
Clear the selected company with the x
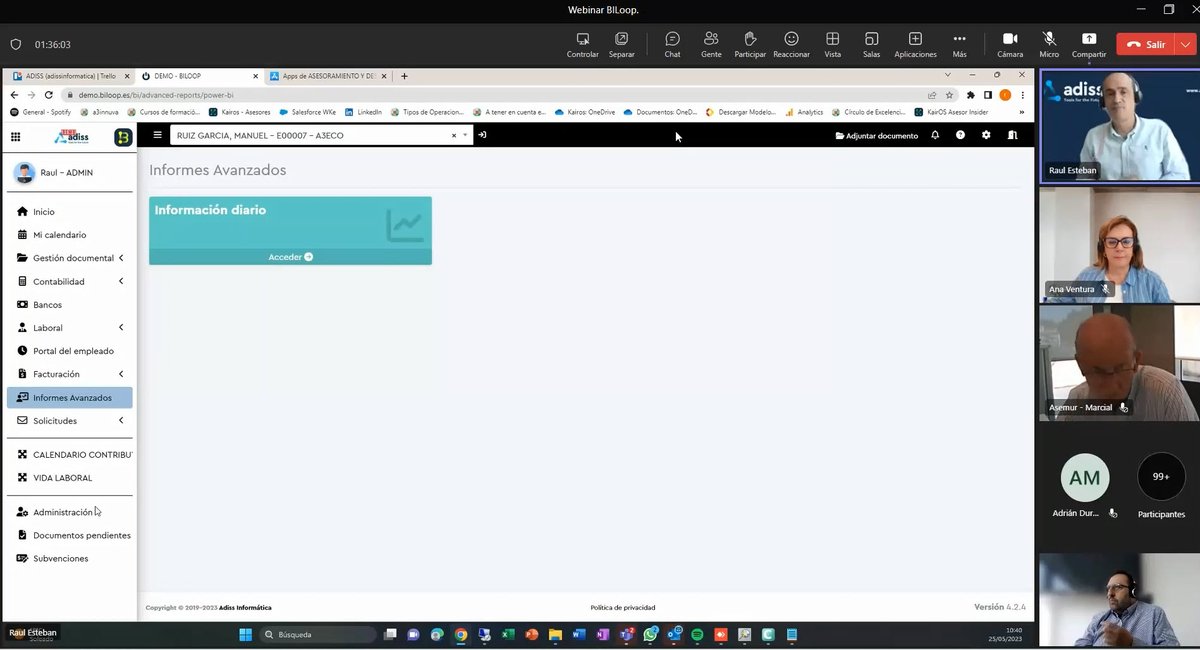[454, 135]
